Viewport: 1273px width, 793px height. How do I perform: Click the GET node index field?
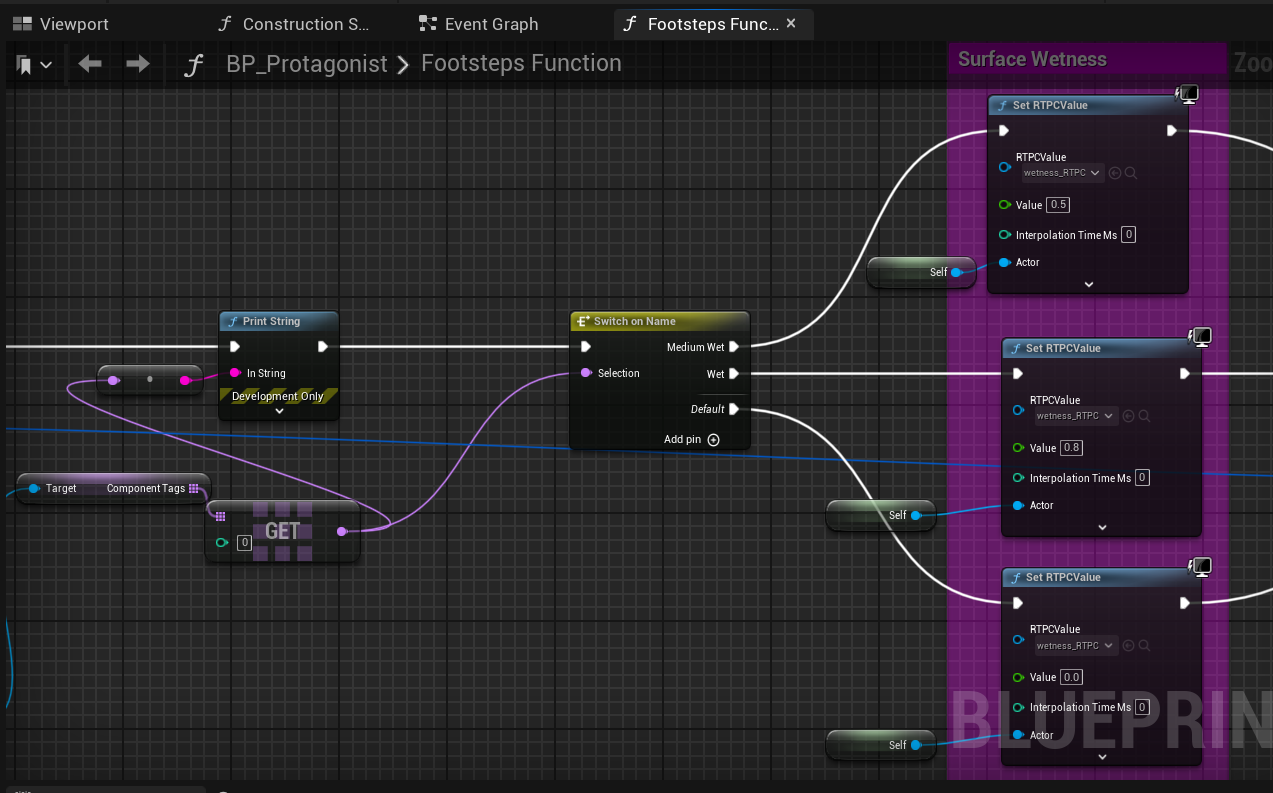244,543
